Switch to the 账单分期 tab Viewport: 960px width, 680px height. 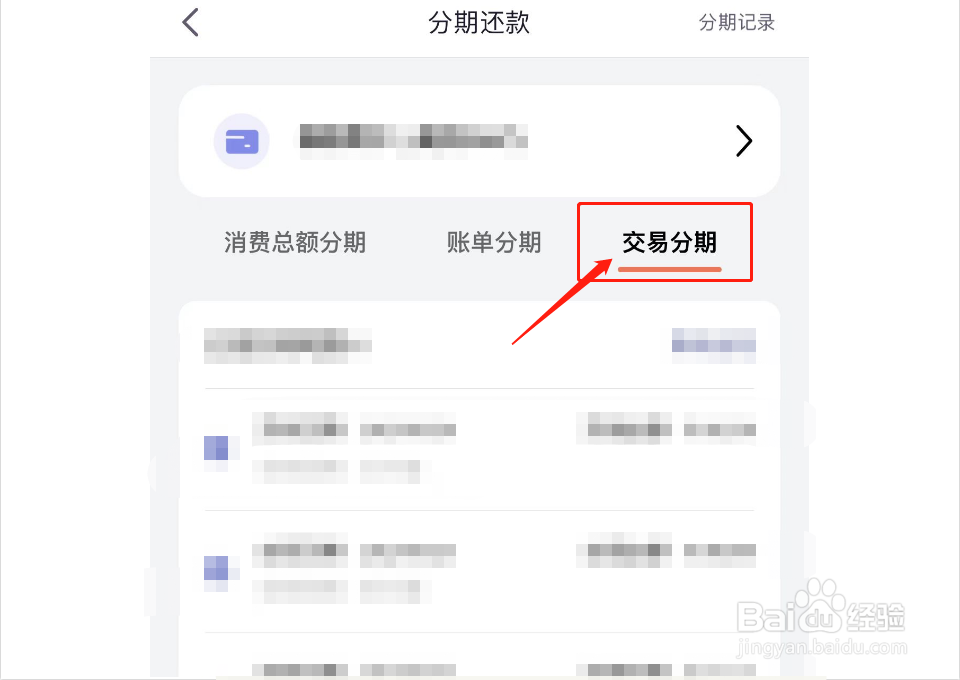pos(494,242)
